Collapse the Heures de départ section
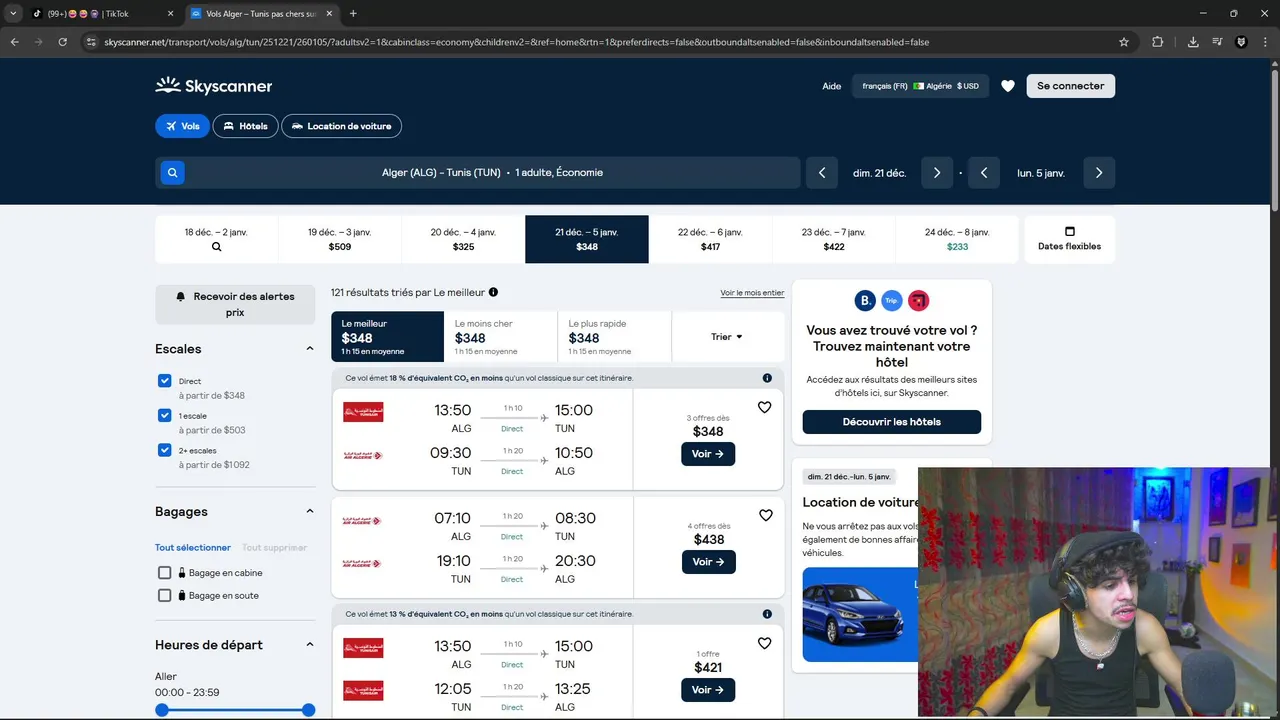1280x720 pixels. pos(309,645)
